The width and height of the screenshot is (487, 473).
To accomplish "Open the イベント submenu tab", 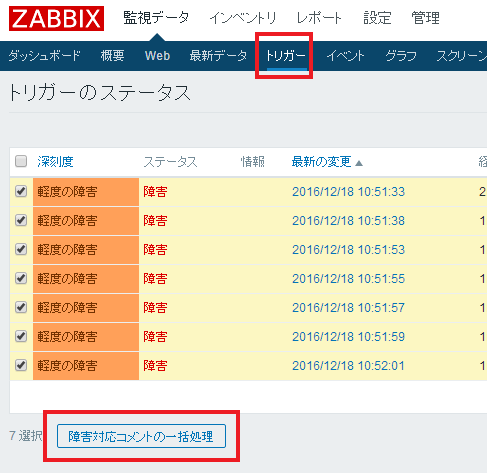I will (345, 56).
